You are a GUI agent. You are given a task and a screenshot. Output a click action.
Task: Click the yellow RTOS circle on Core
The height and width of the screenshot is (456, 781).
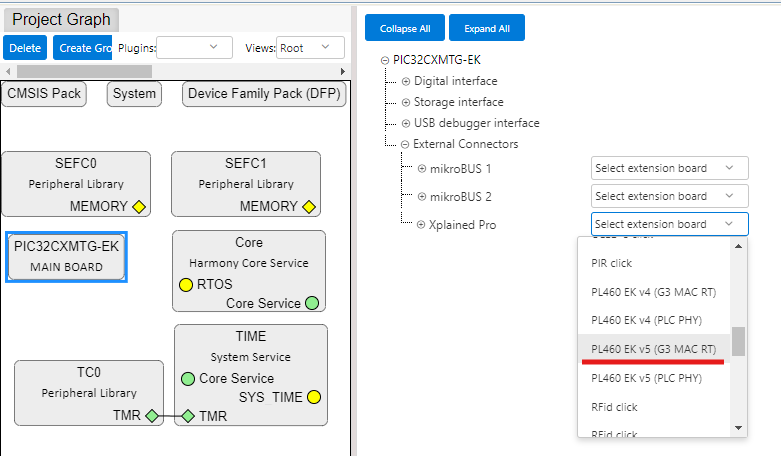click(186, 285)
